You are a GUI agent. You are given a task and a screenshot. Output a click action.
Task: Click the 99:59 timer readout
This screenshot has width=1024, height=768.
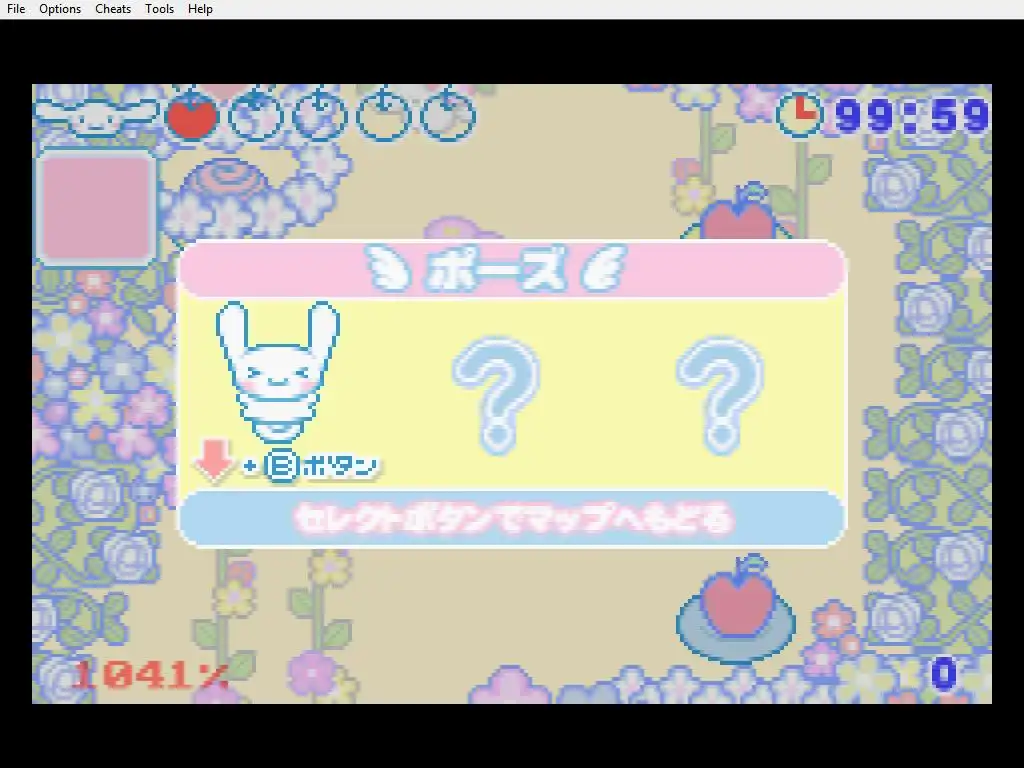click(912, 116)
